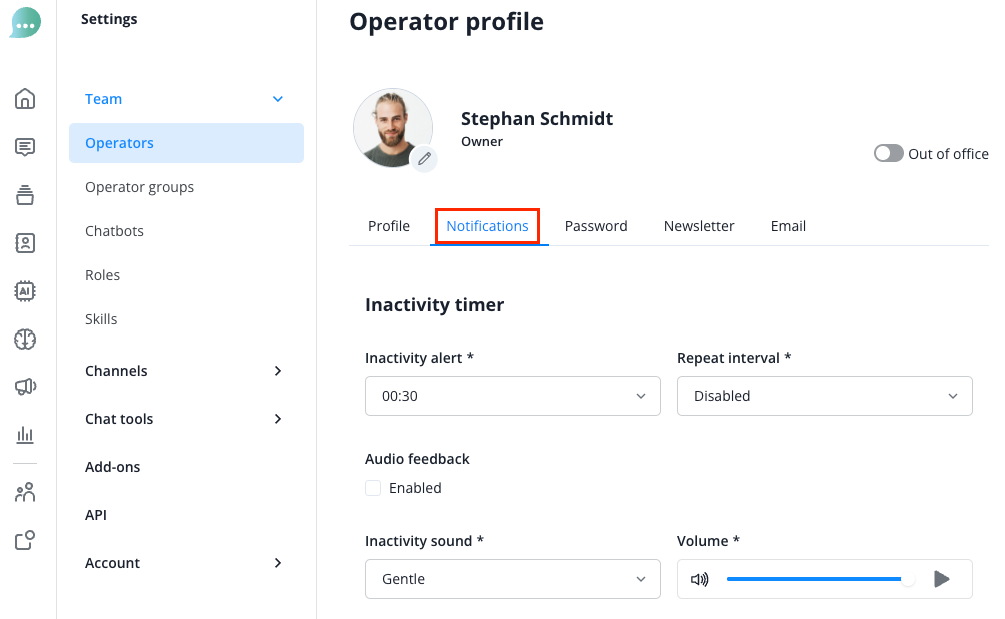Open the Inactivity sound dropdown
Viewport: 1005px width, 619px height.
pyautogui.click(x=512, y=579)
